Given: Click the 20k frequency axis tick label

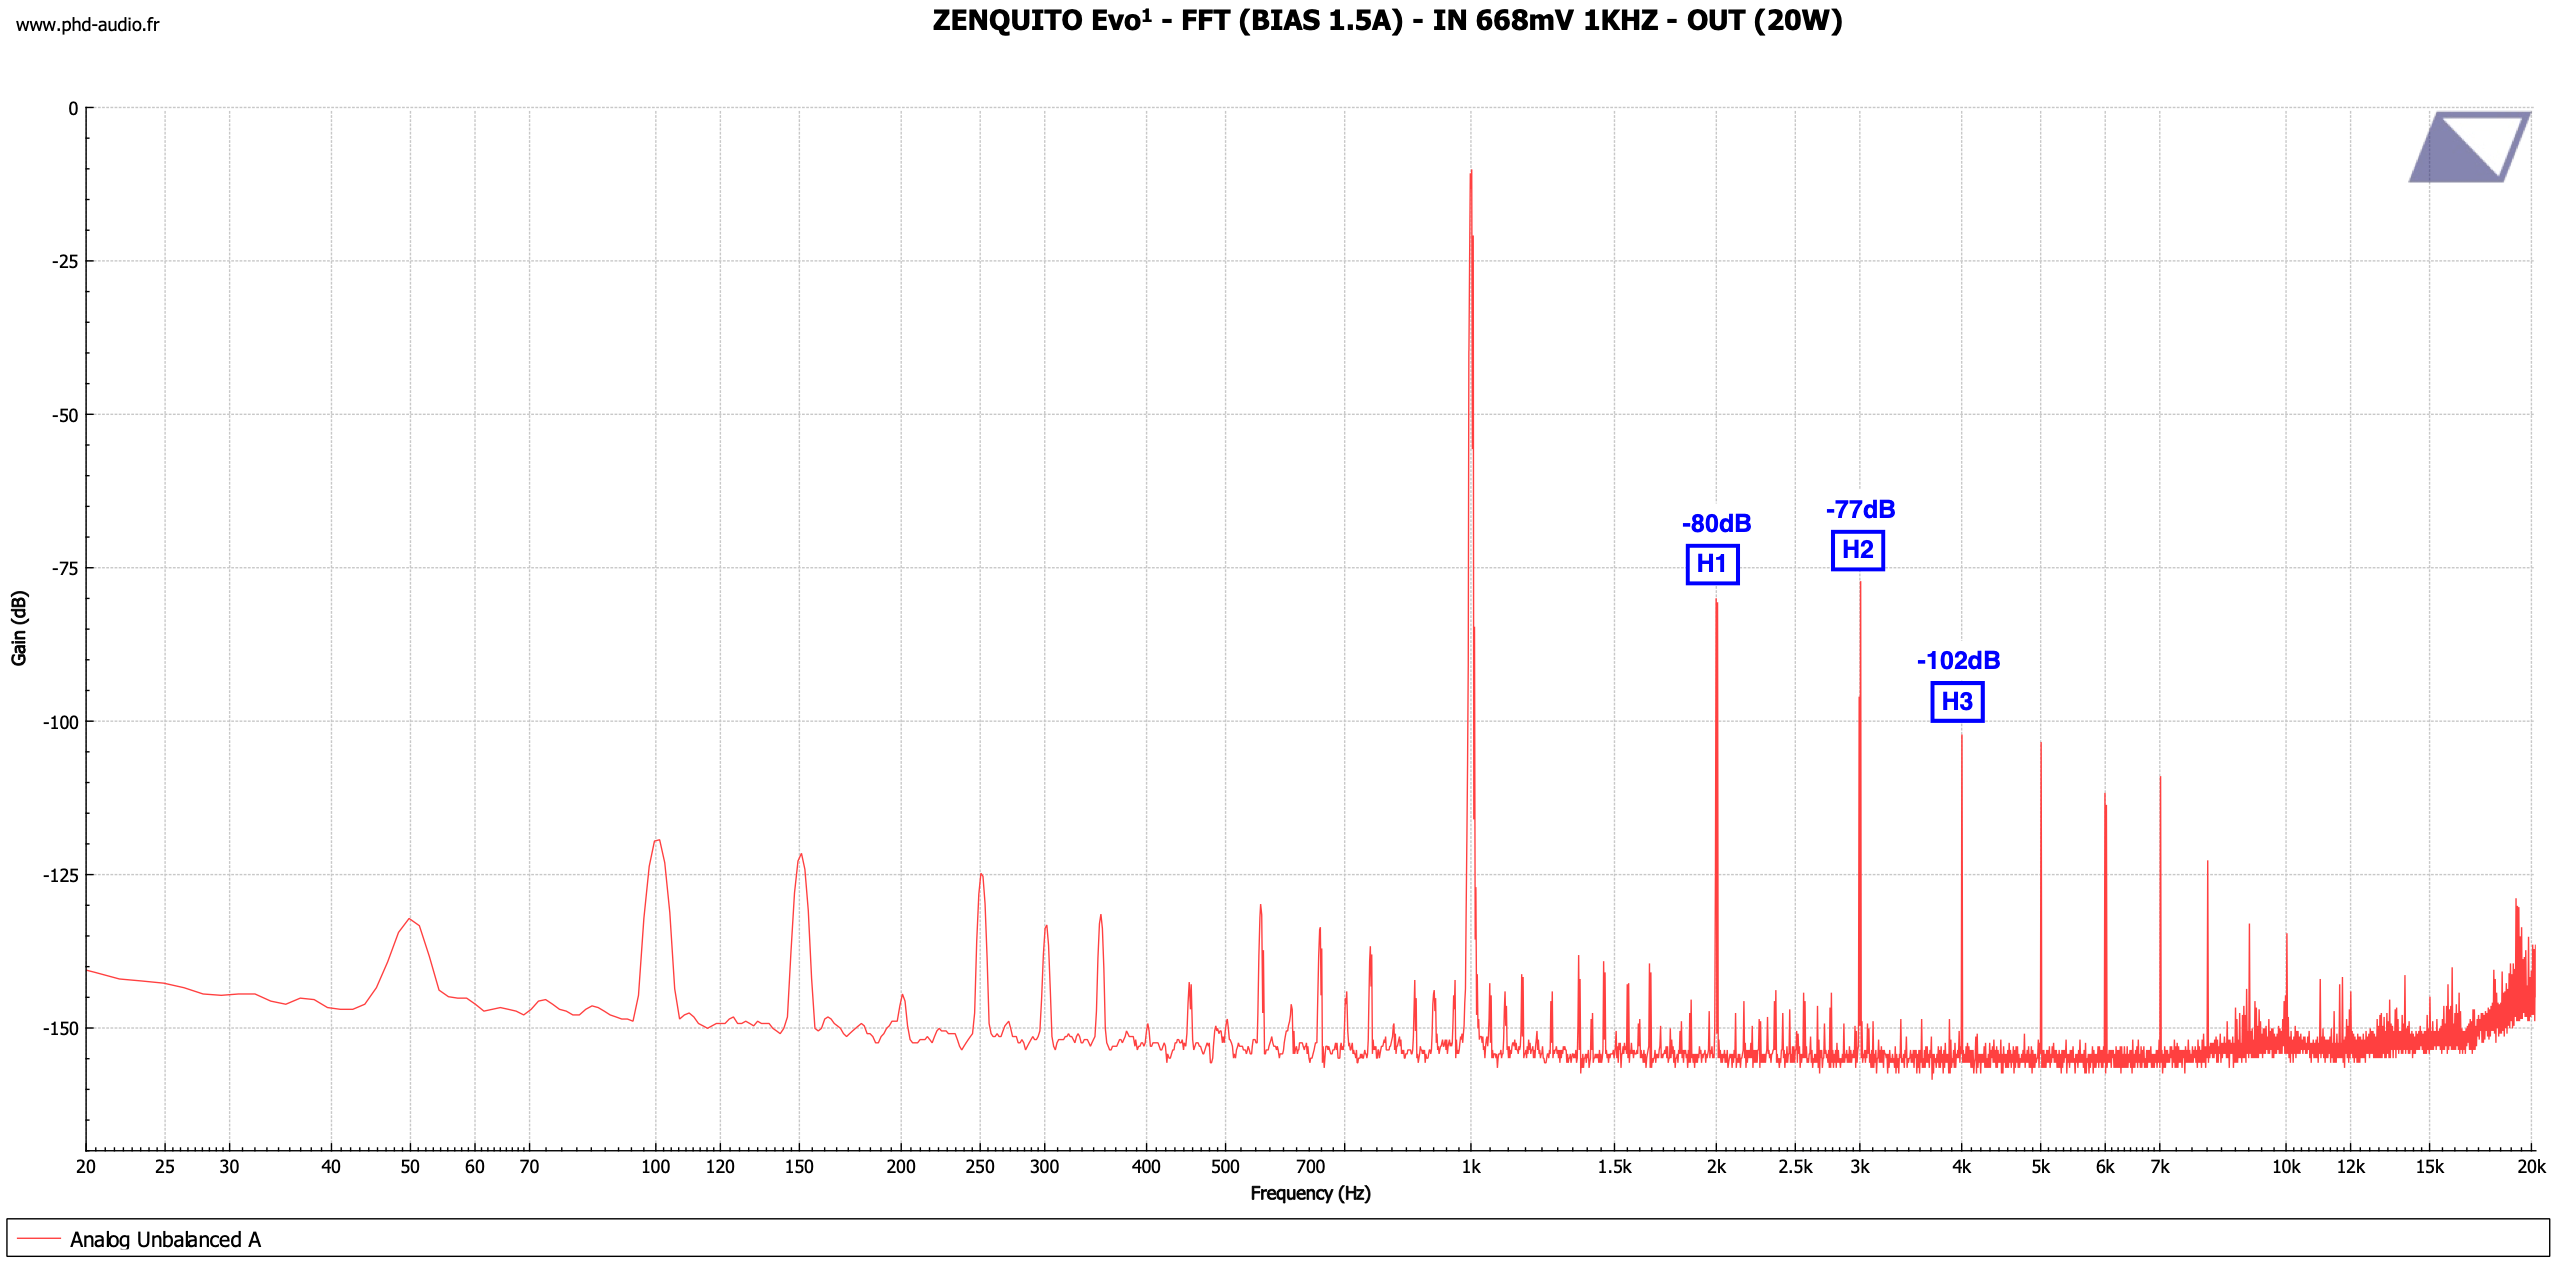Looking at the screenshot, I should click(x=2531, y=1167).
